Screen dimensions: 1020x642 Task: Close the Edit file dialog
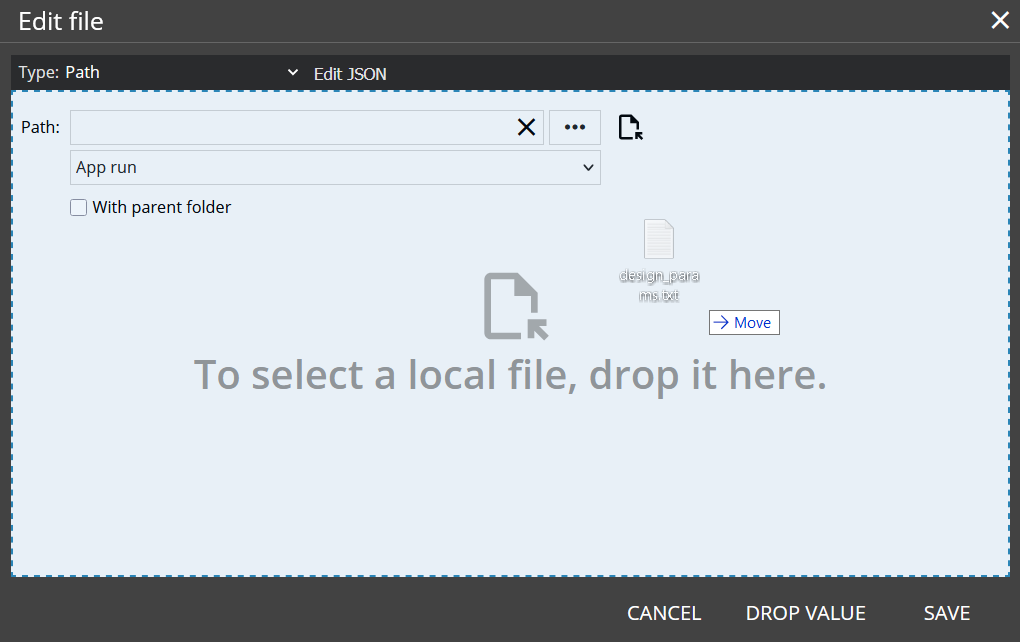pos(999,20)
